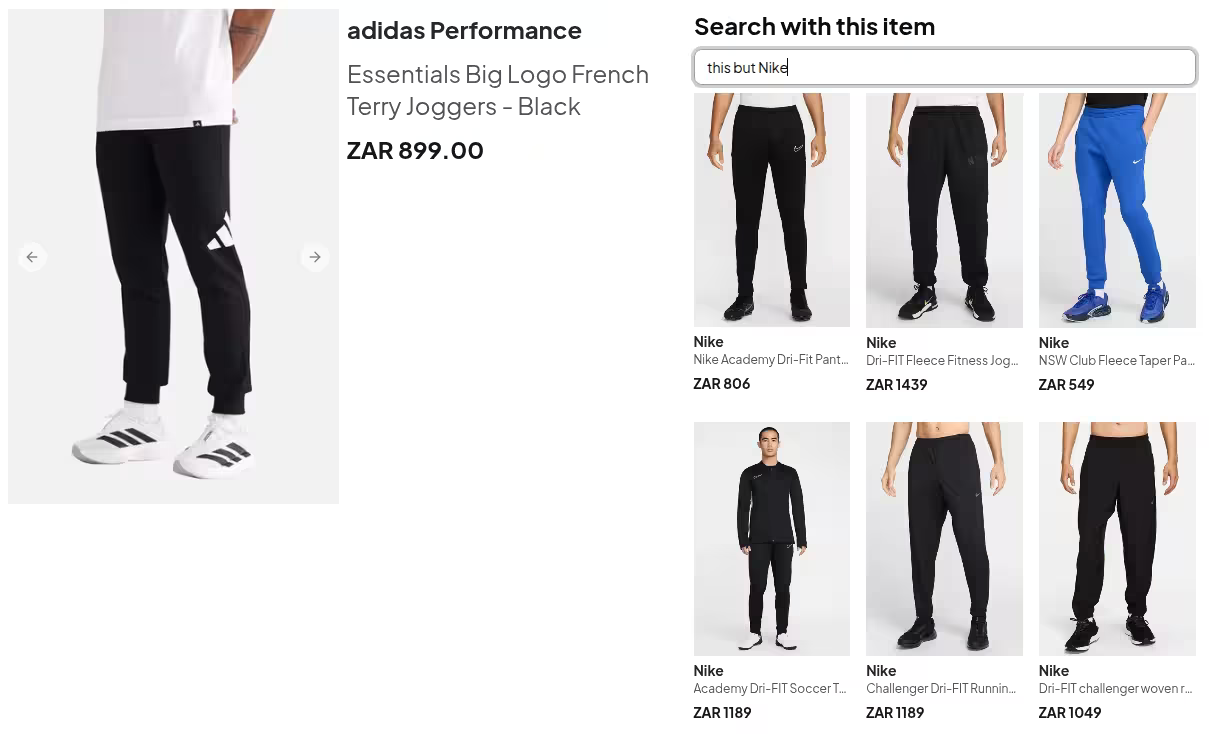Click the Nike brand link above ZAR 549
Viewport: 1209px width, 734px height.
[1053, 341]
